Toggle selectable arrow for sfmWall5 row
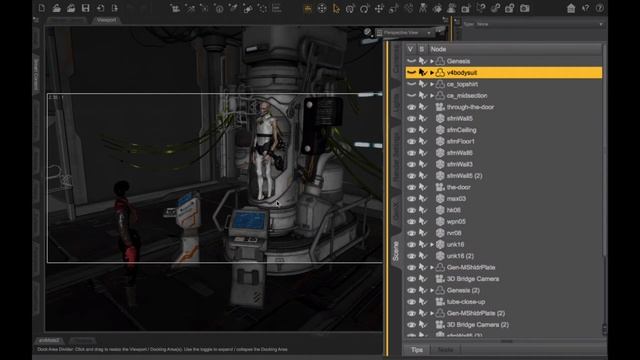 point(422,118)
